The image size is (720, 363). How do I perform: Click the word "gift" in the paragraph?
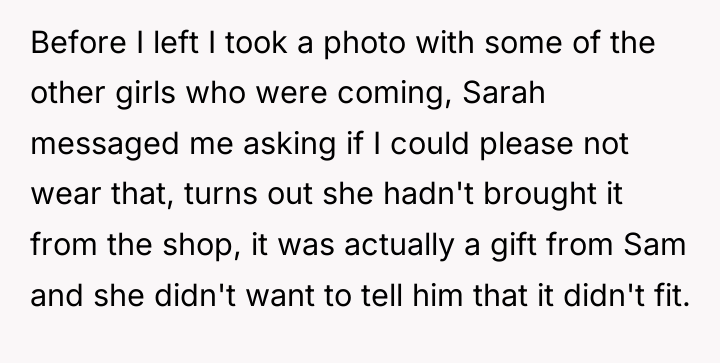(513, 245)
